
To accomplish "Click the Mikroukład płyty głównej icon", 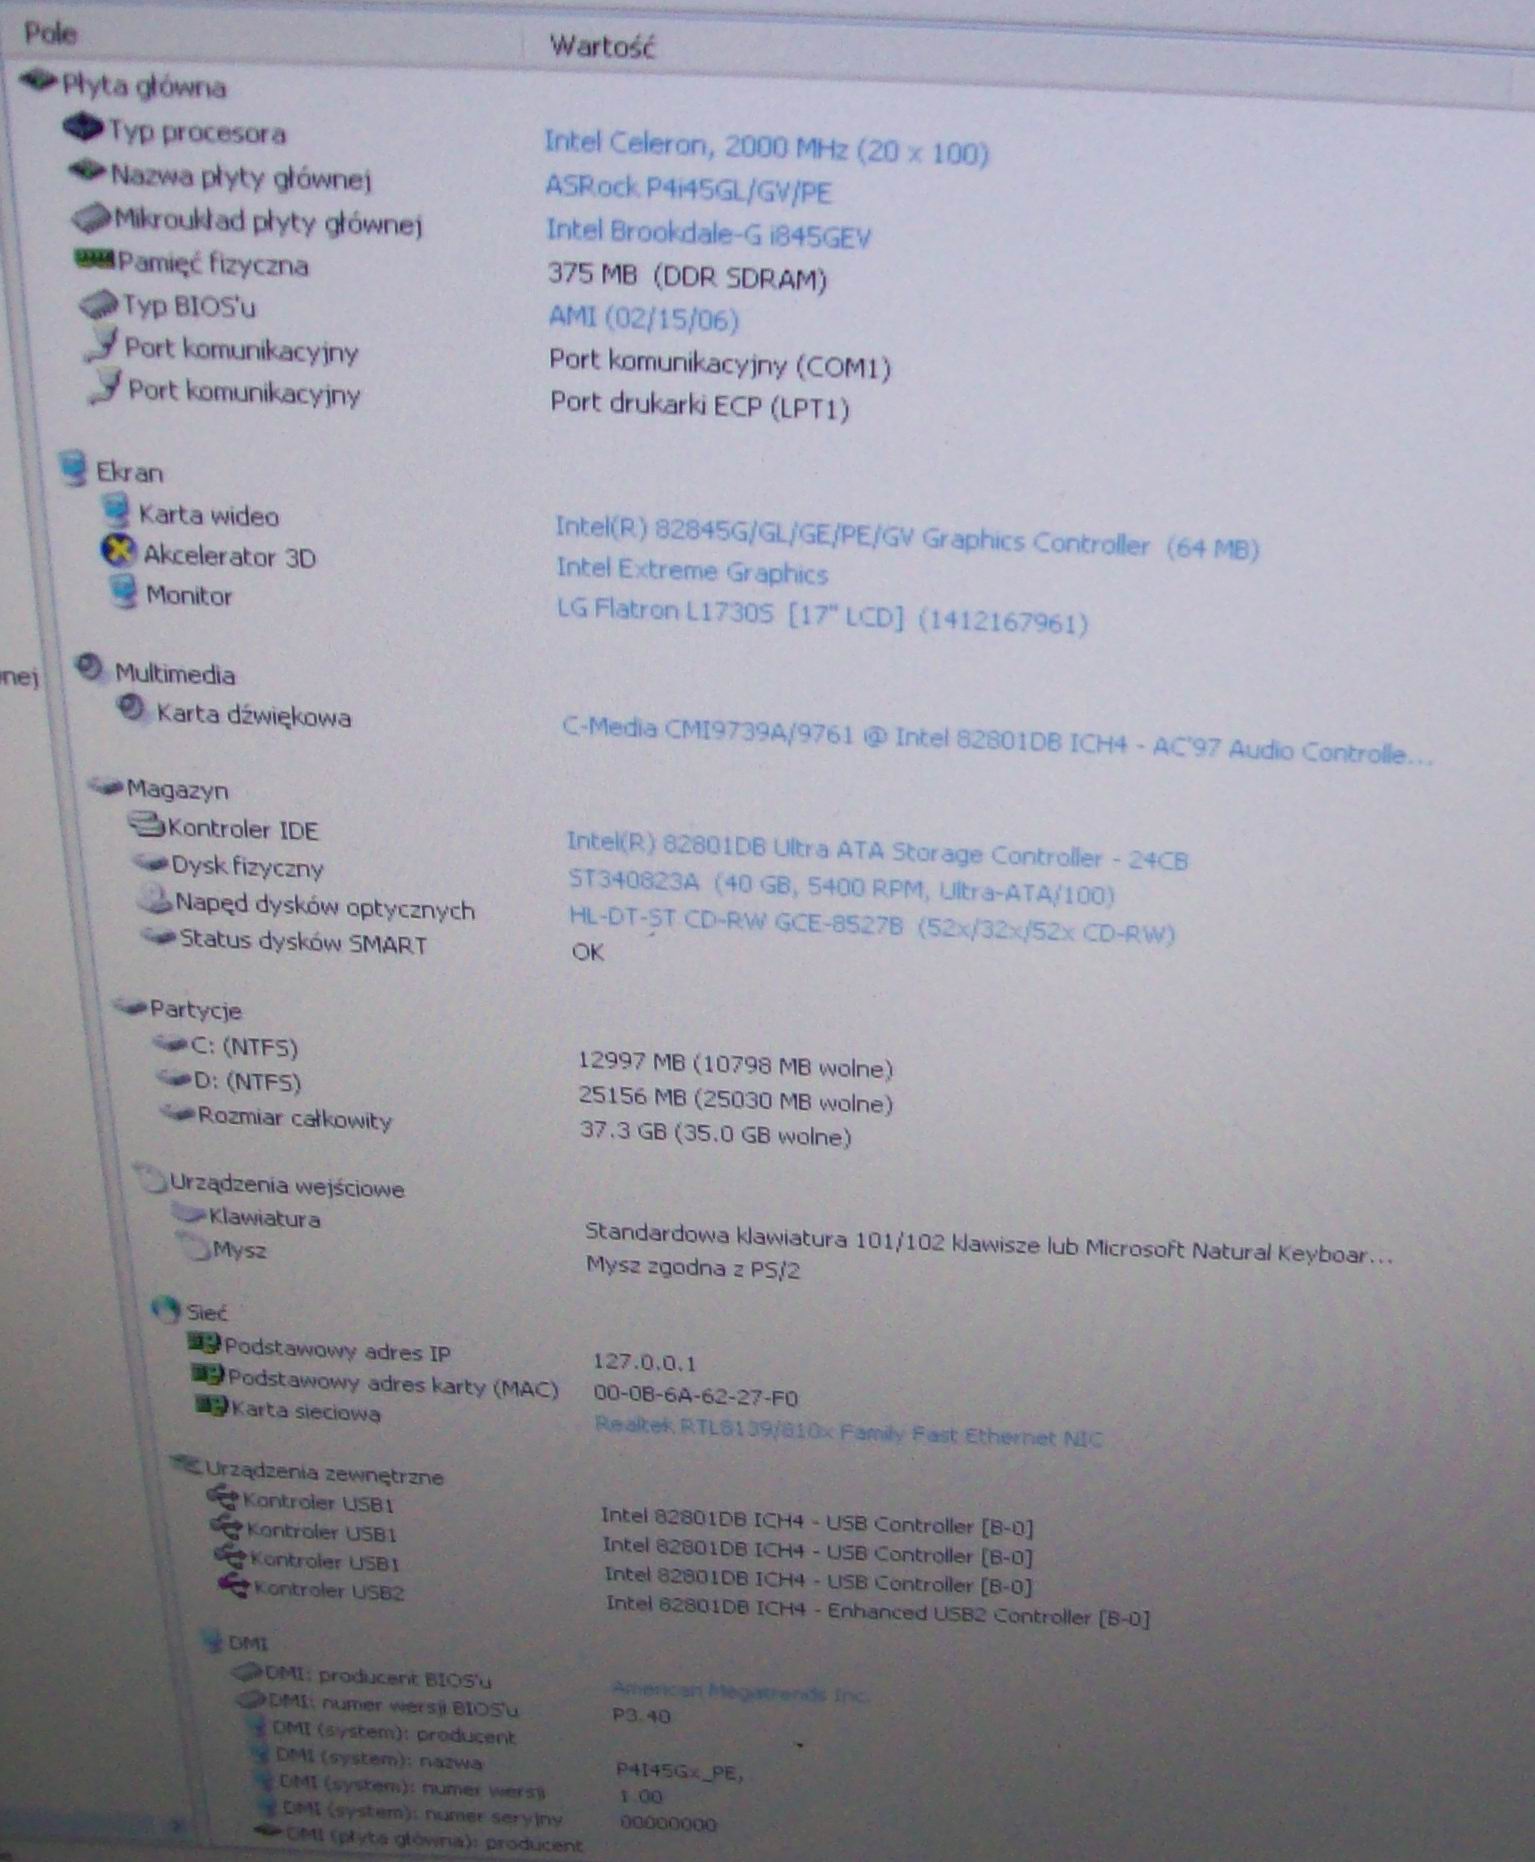I will [91, 216].
